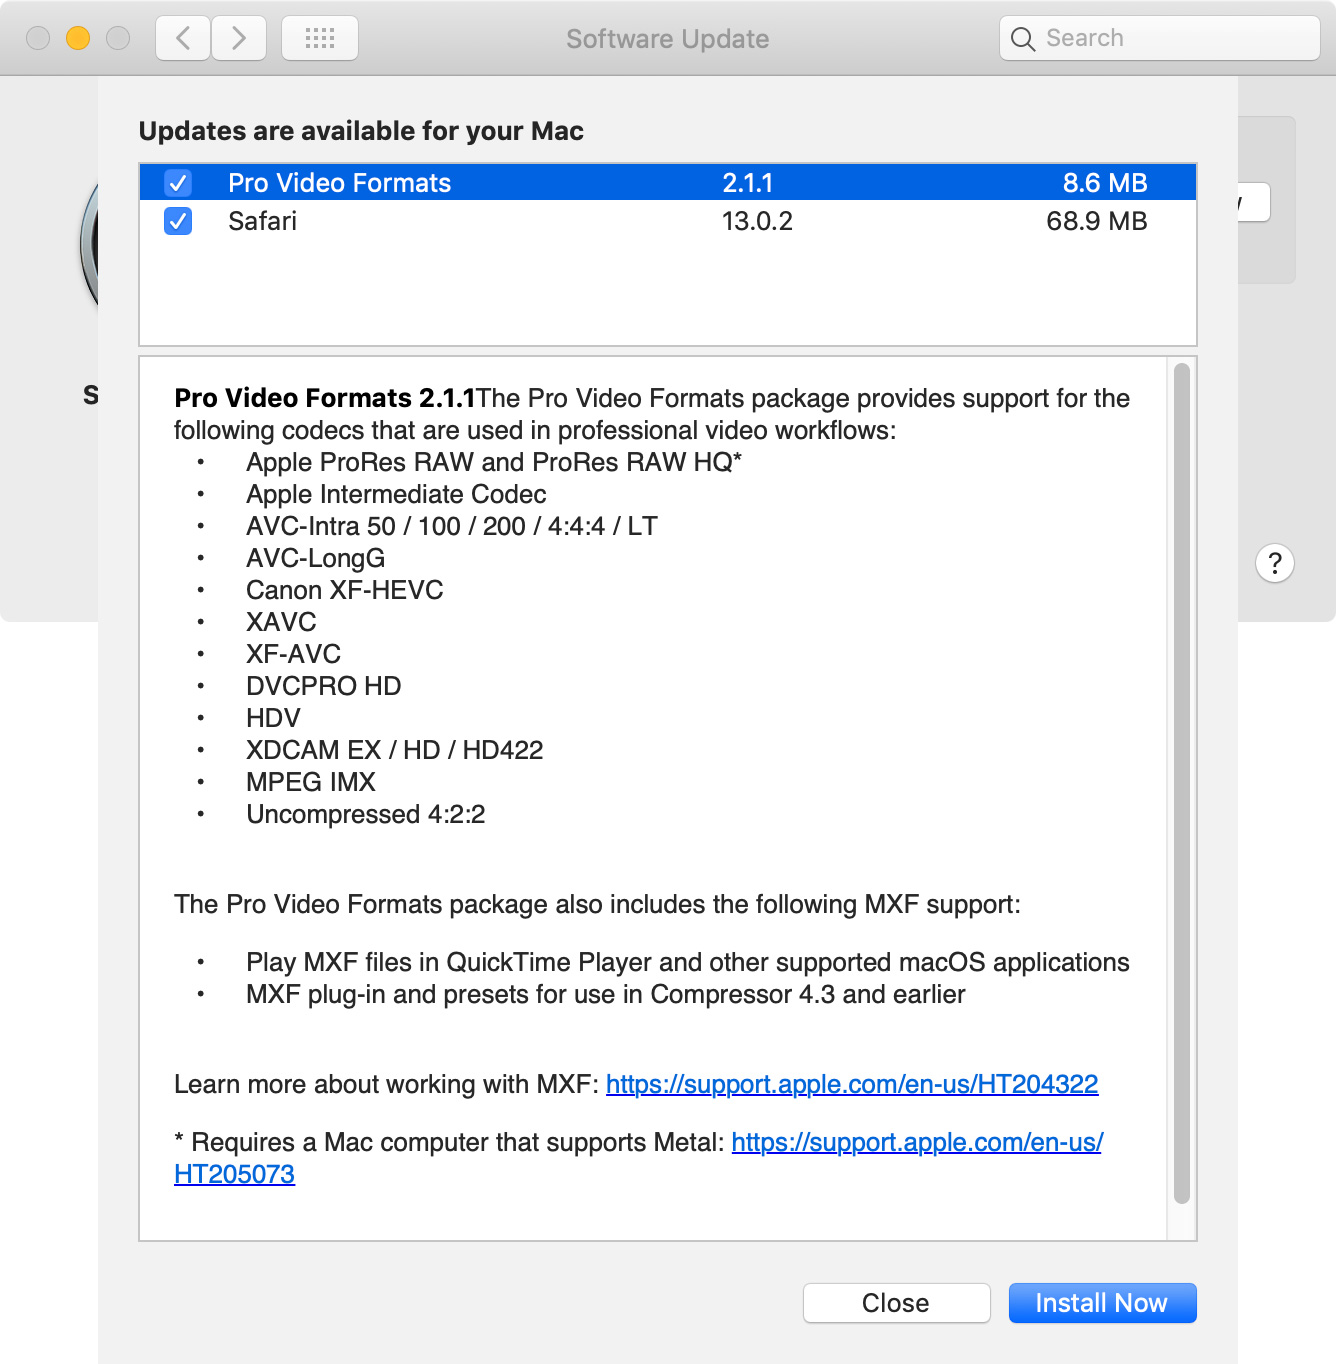Click 'XDCAM EX / HD / HD422' item
The height and width of the screenshot is (1364, 1336).
[395, 750]
